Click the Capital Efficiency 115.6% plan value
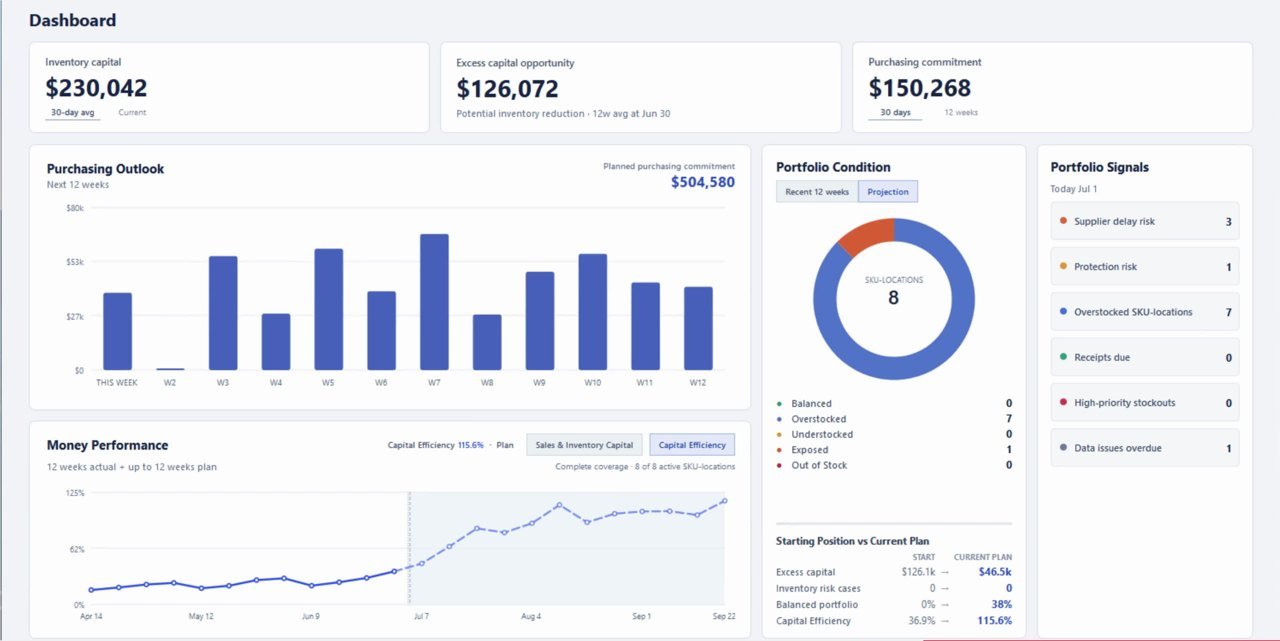 tap(994, 620)
